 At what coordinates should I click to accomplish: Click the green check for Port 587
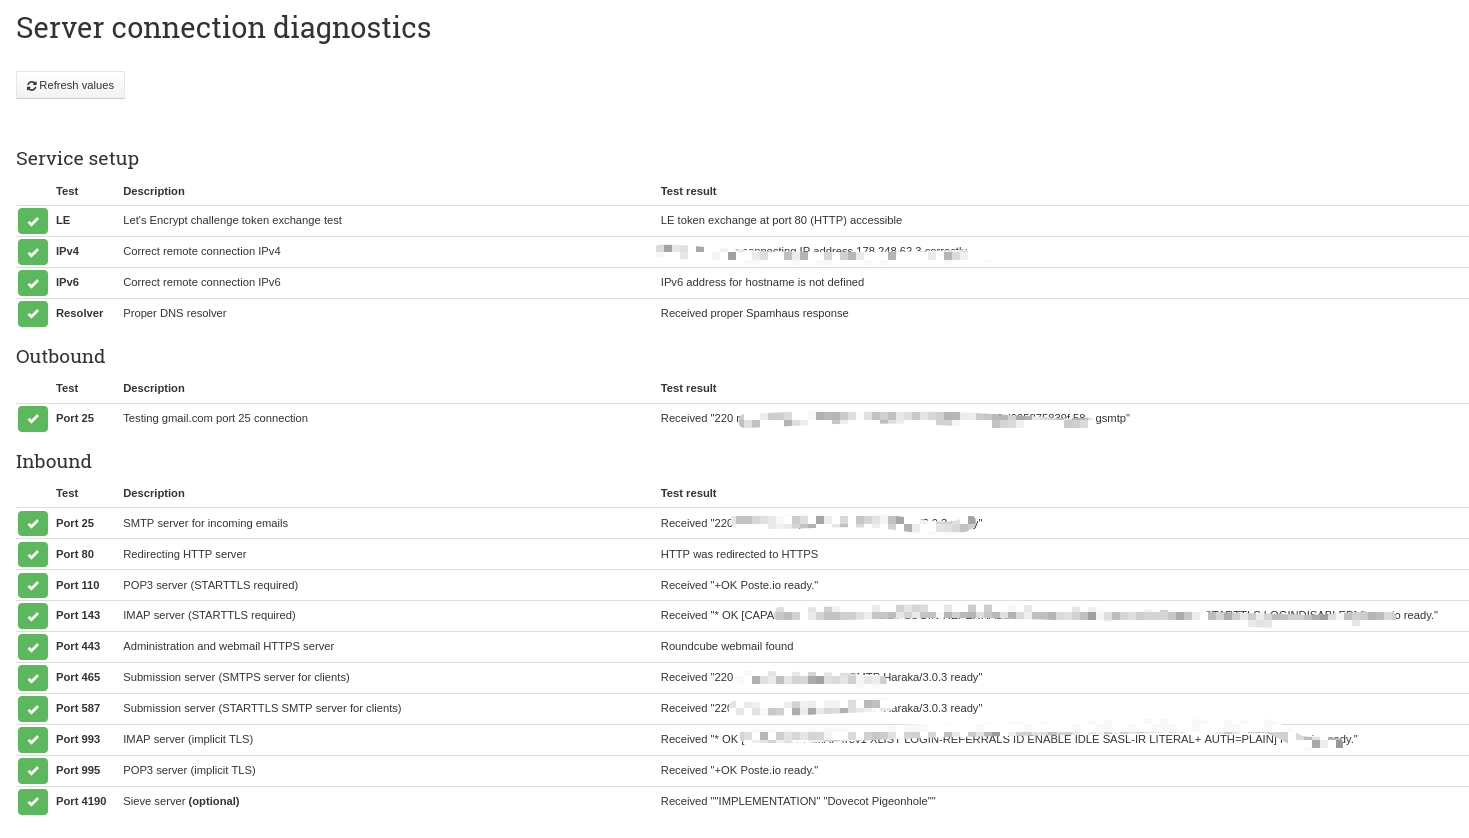pos(33,709)
